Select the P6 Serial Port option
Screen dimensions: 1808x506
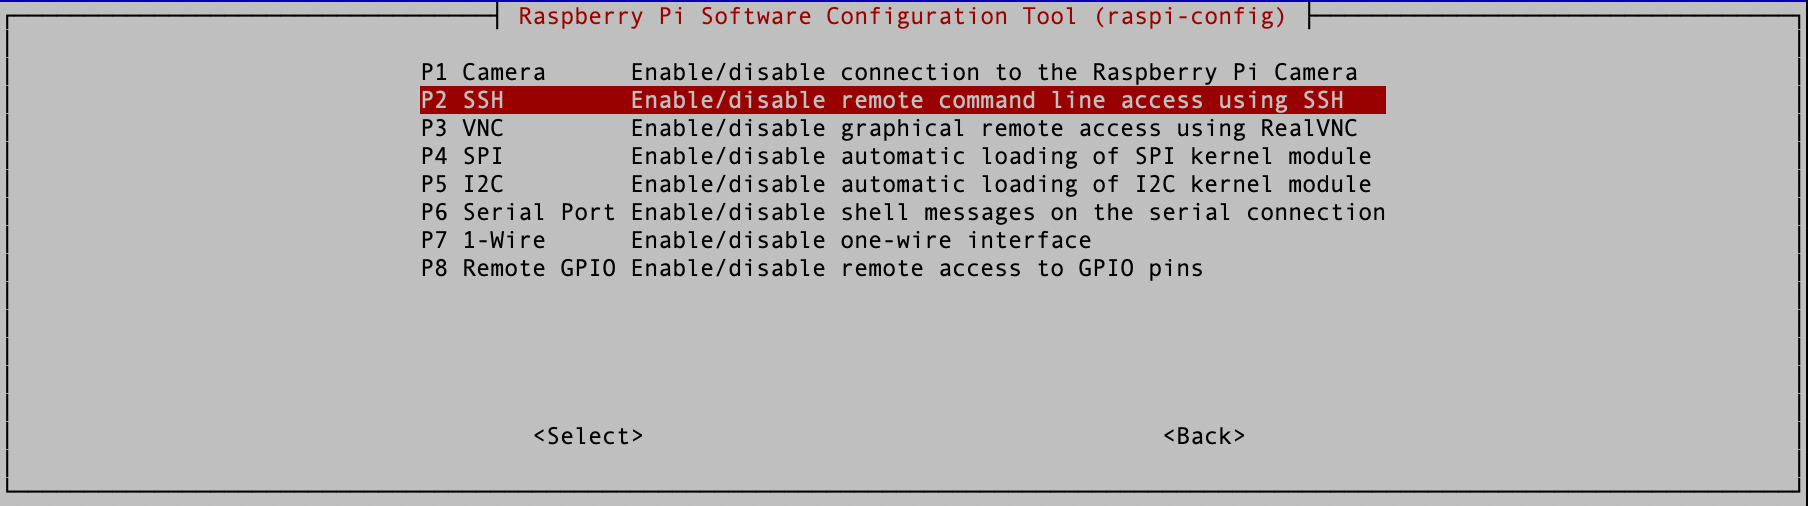pos(517,213)
